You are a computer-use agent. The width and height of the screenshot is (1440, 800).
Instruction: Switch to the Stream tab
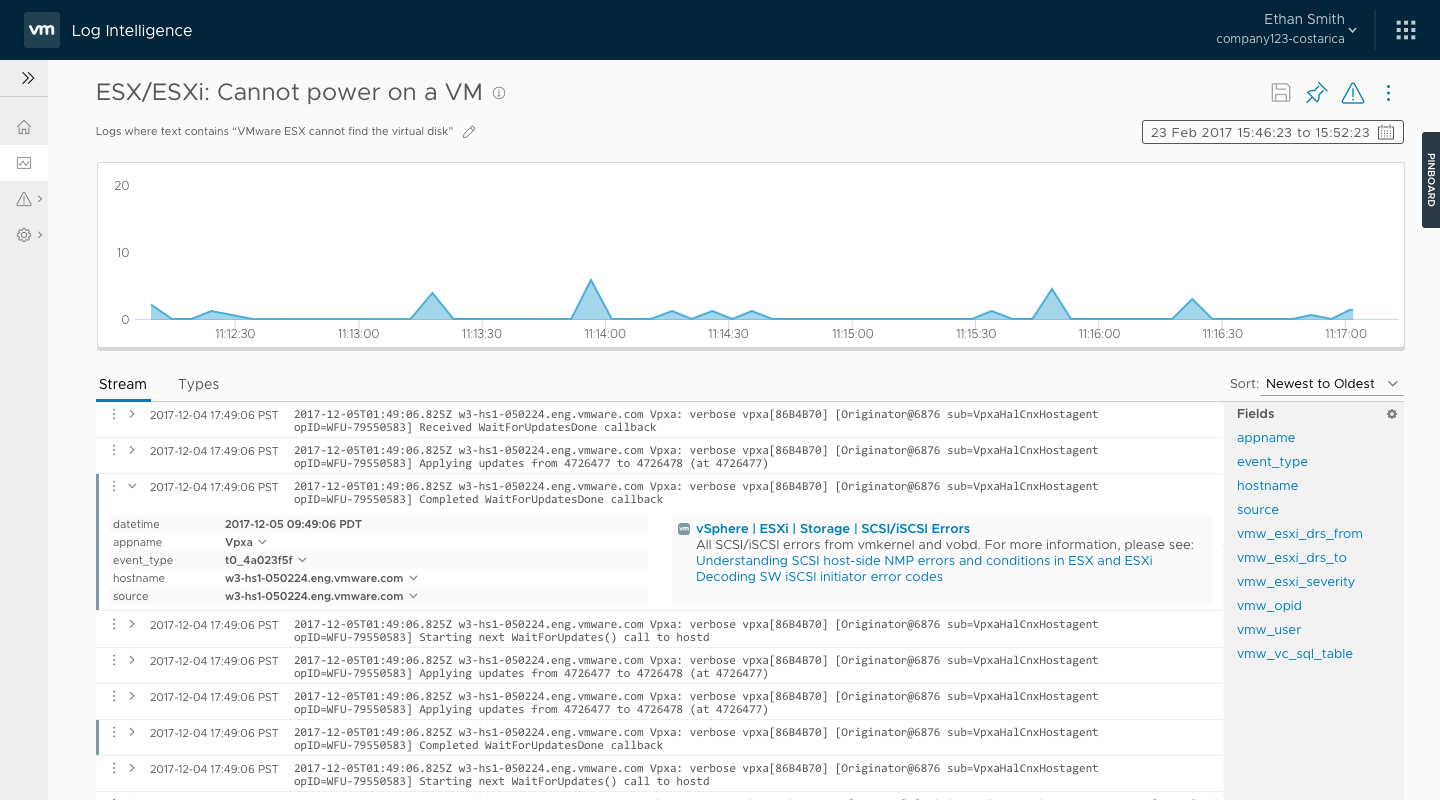123,384
